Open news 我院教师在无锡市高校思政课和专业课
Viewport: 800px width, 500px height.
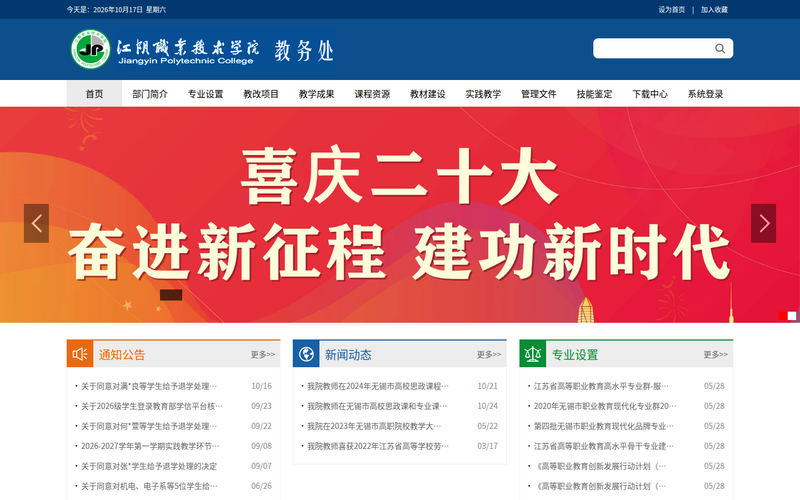377,406
